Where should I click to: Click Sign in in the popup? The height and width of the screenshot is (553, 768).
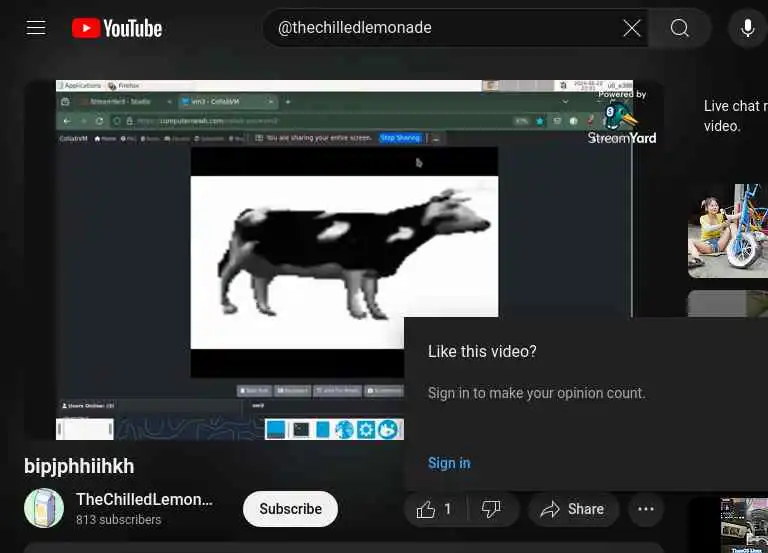click(449, 463)
